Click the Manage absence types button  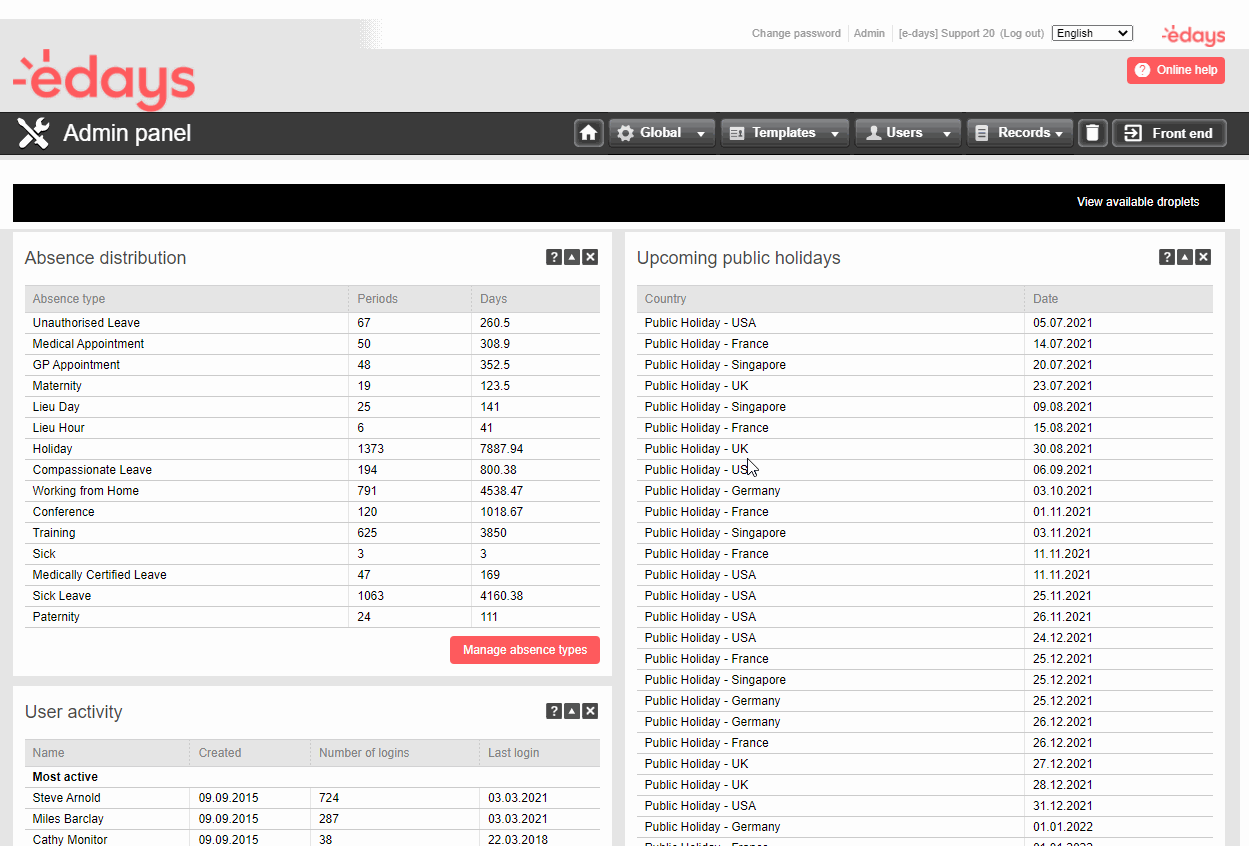pos(524,649)
